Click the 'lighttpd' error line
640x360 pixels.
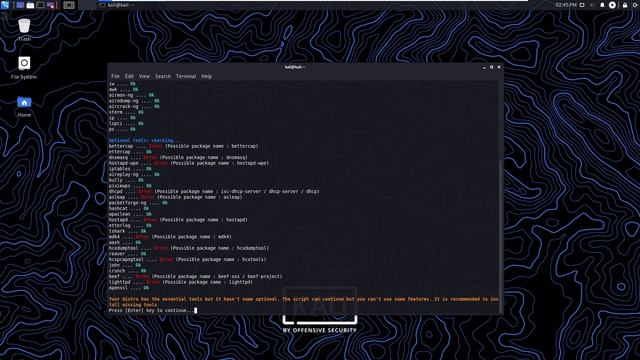(x=181, y=282)
